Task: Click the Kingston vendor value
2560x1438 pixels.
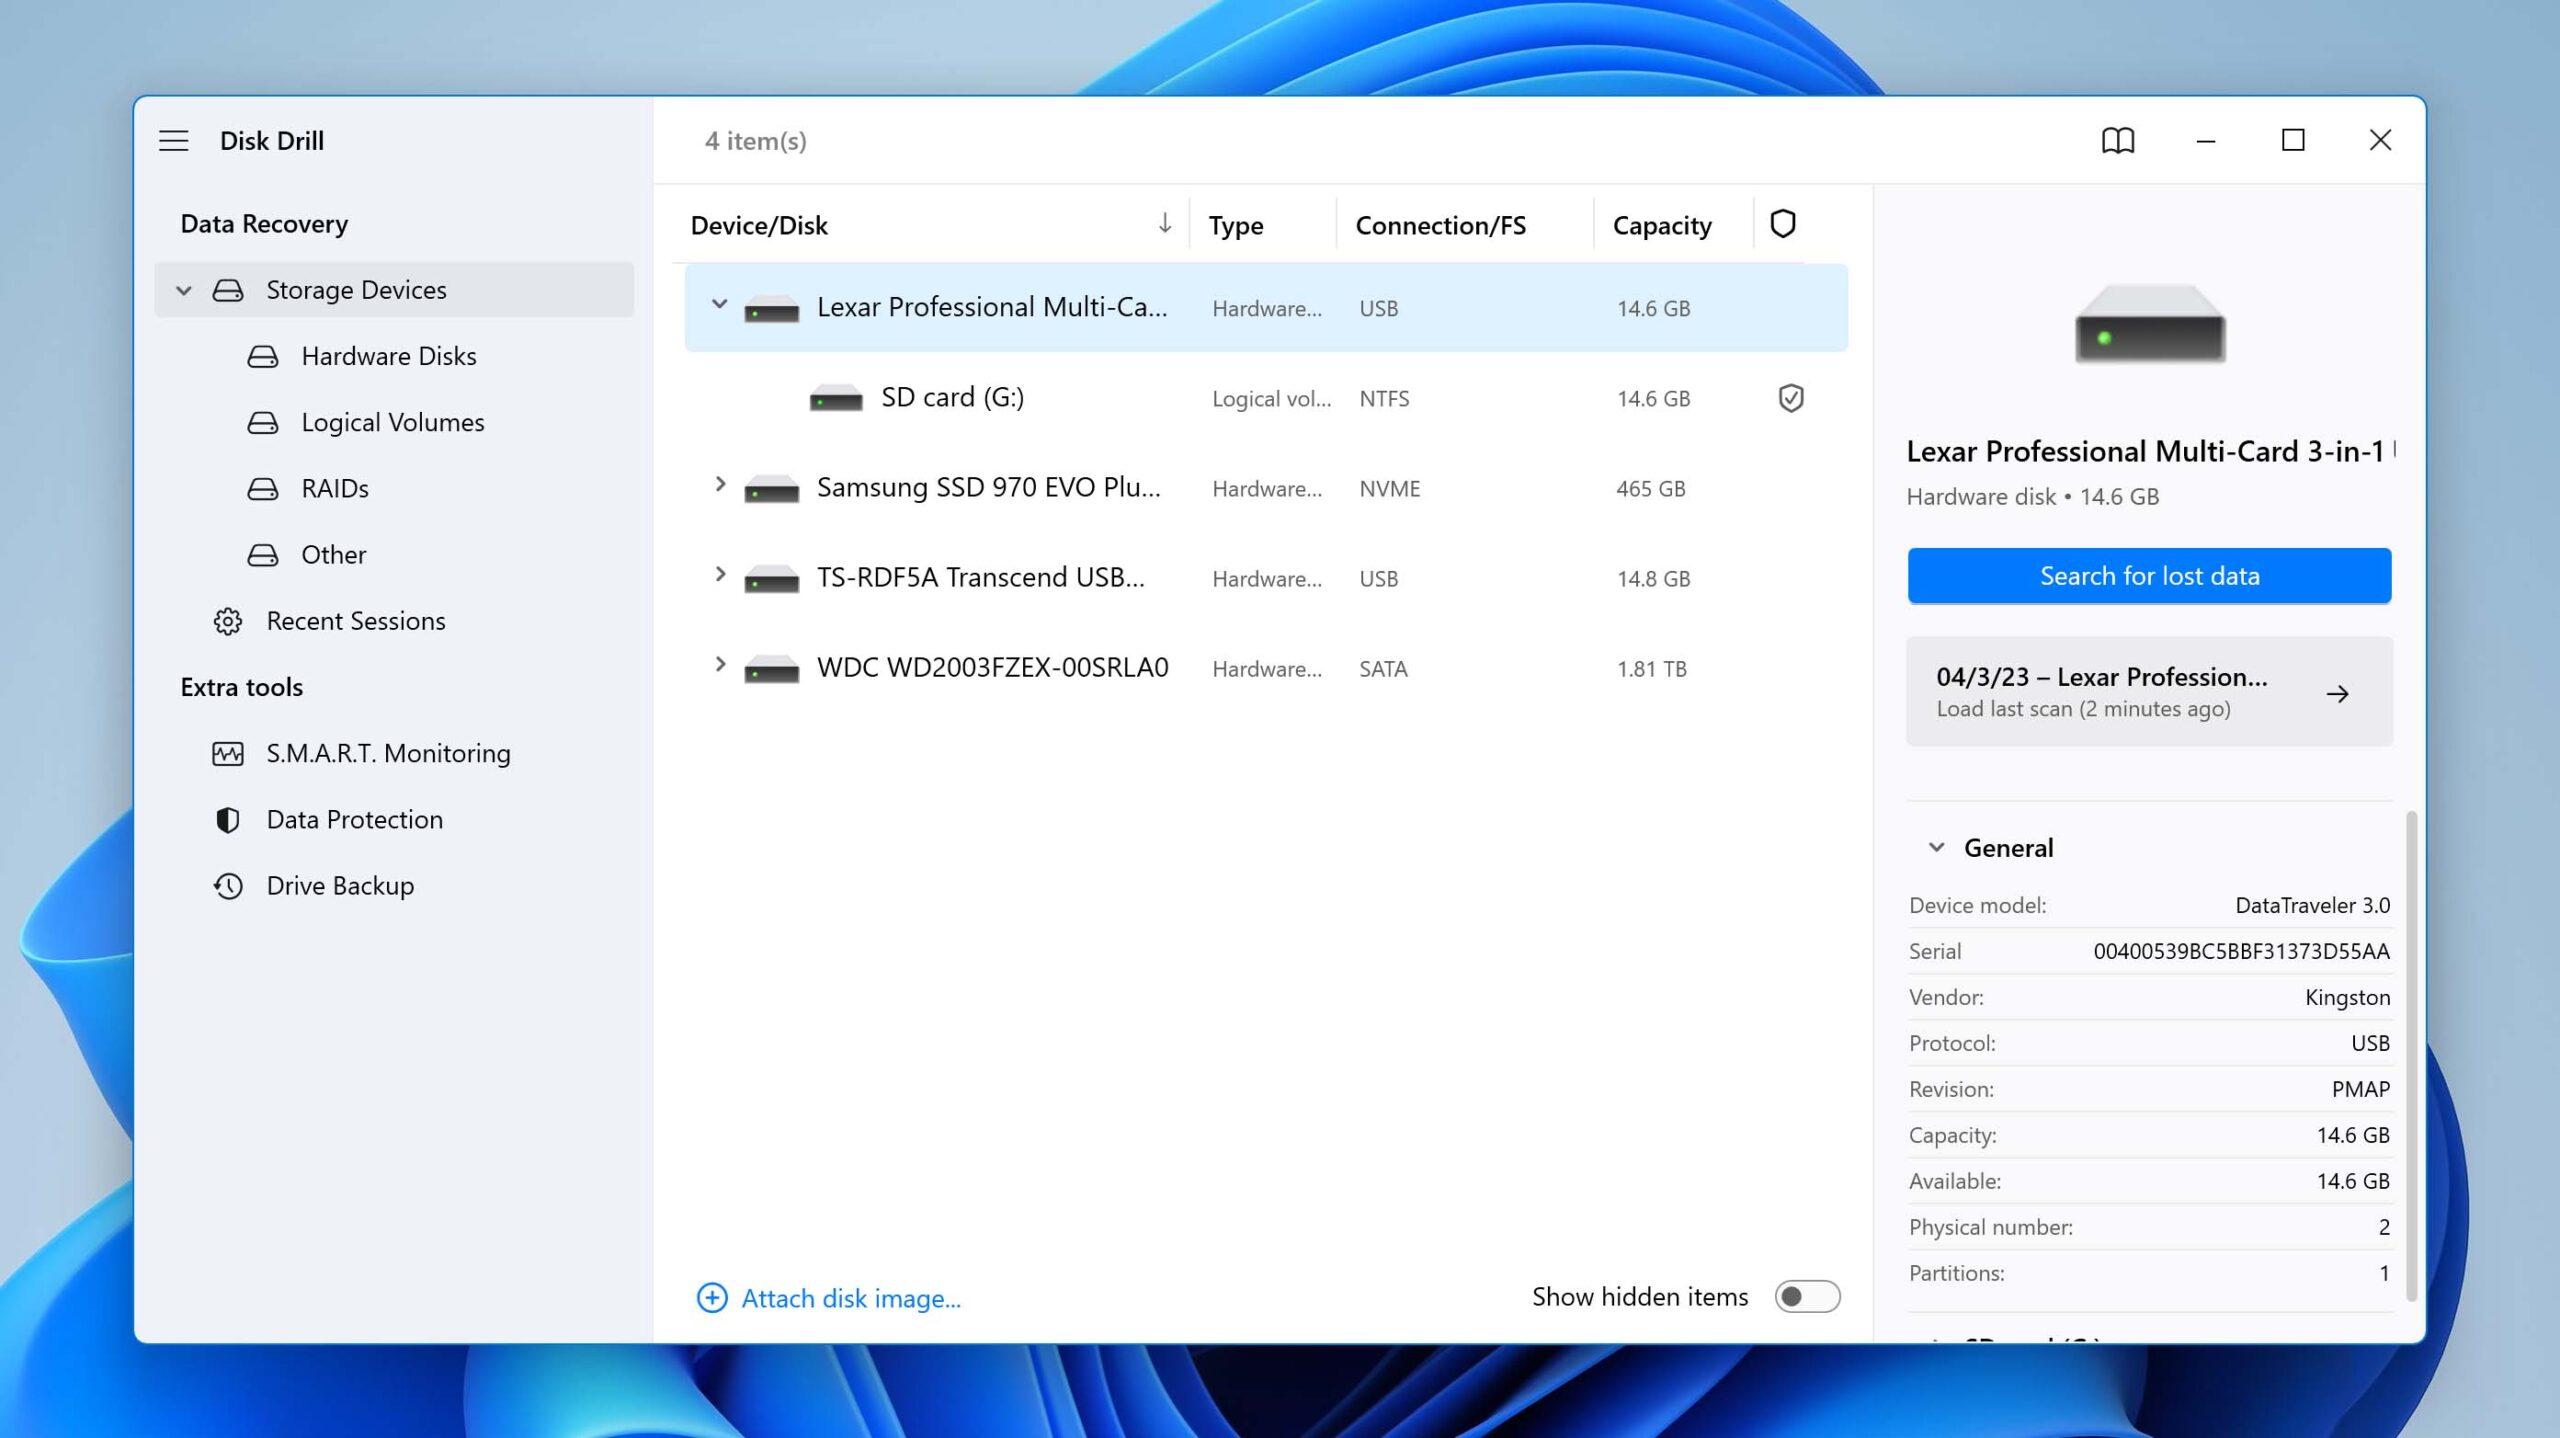Action: point(2347,998)
